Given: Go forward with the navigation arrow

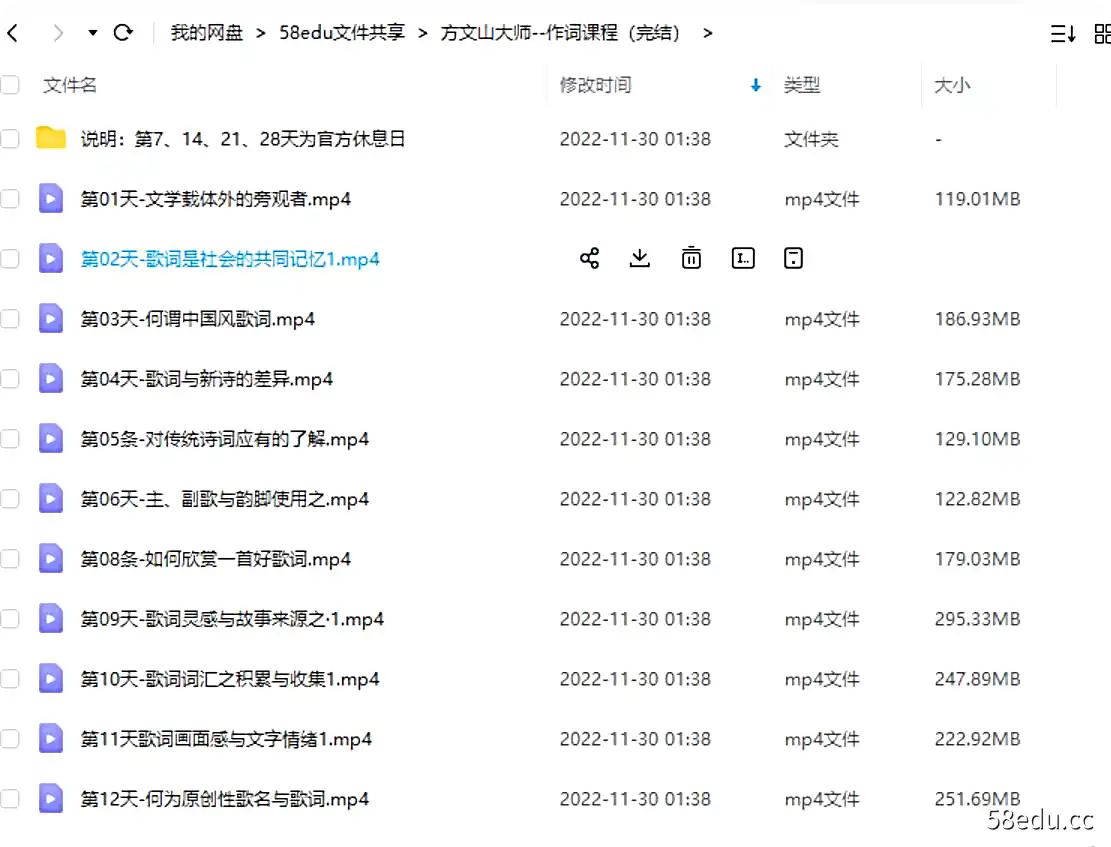Looking at the screenshot, I should tap(58, 33).
